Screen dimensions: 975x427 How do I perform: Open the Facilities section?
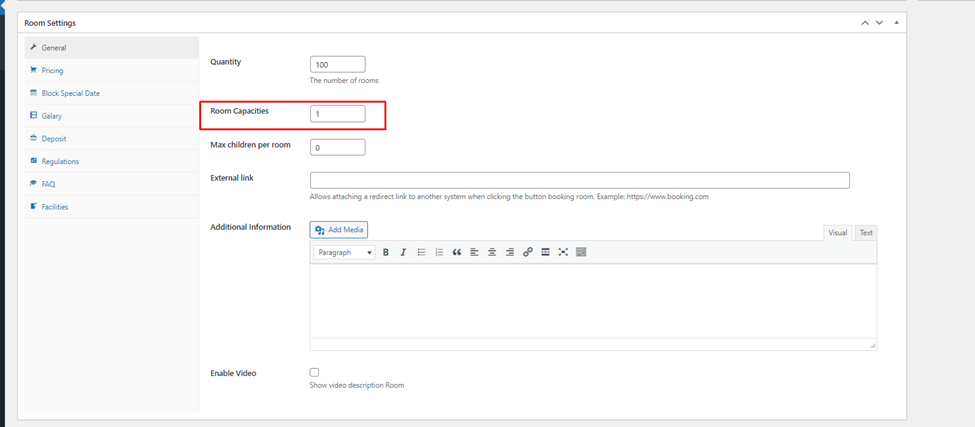click(x=55, y=207)
